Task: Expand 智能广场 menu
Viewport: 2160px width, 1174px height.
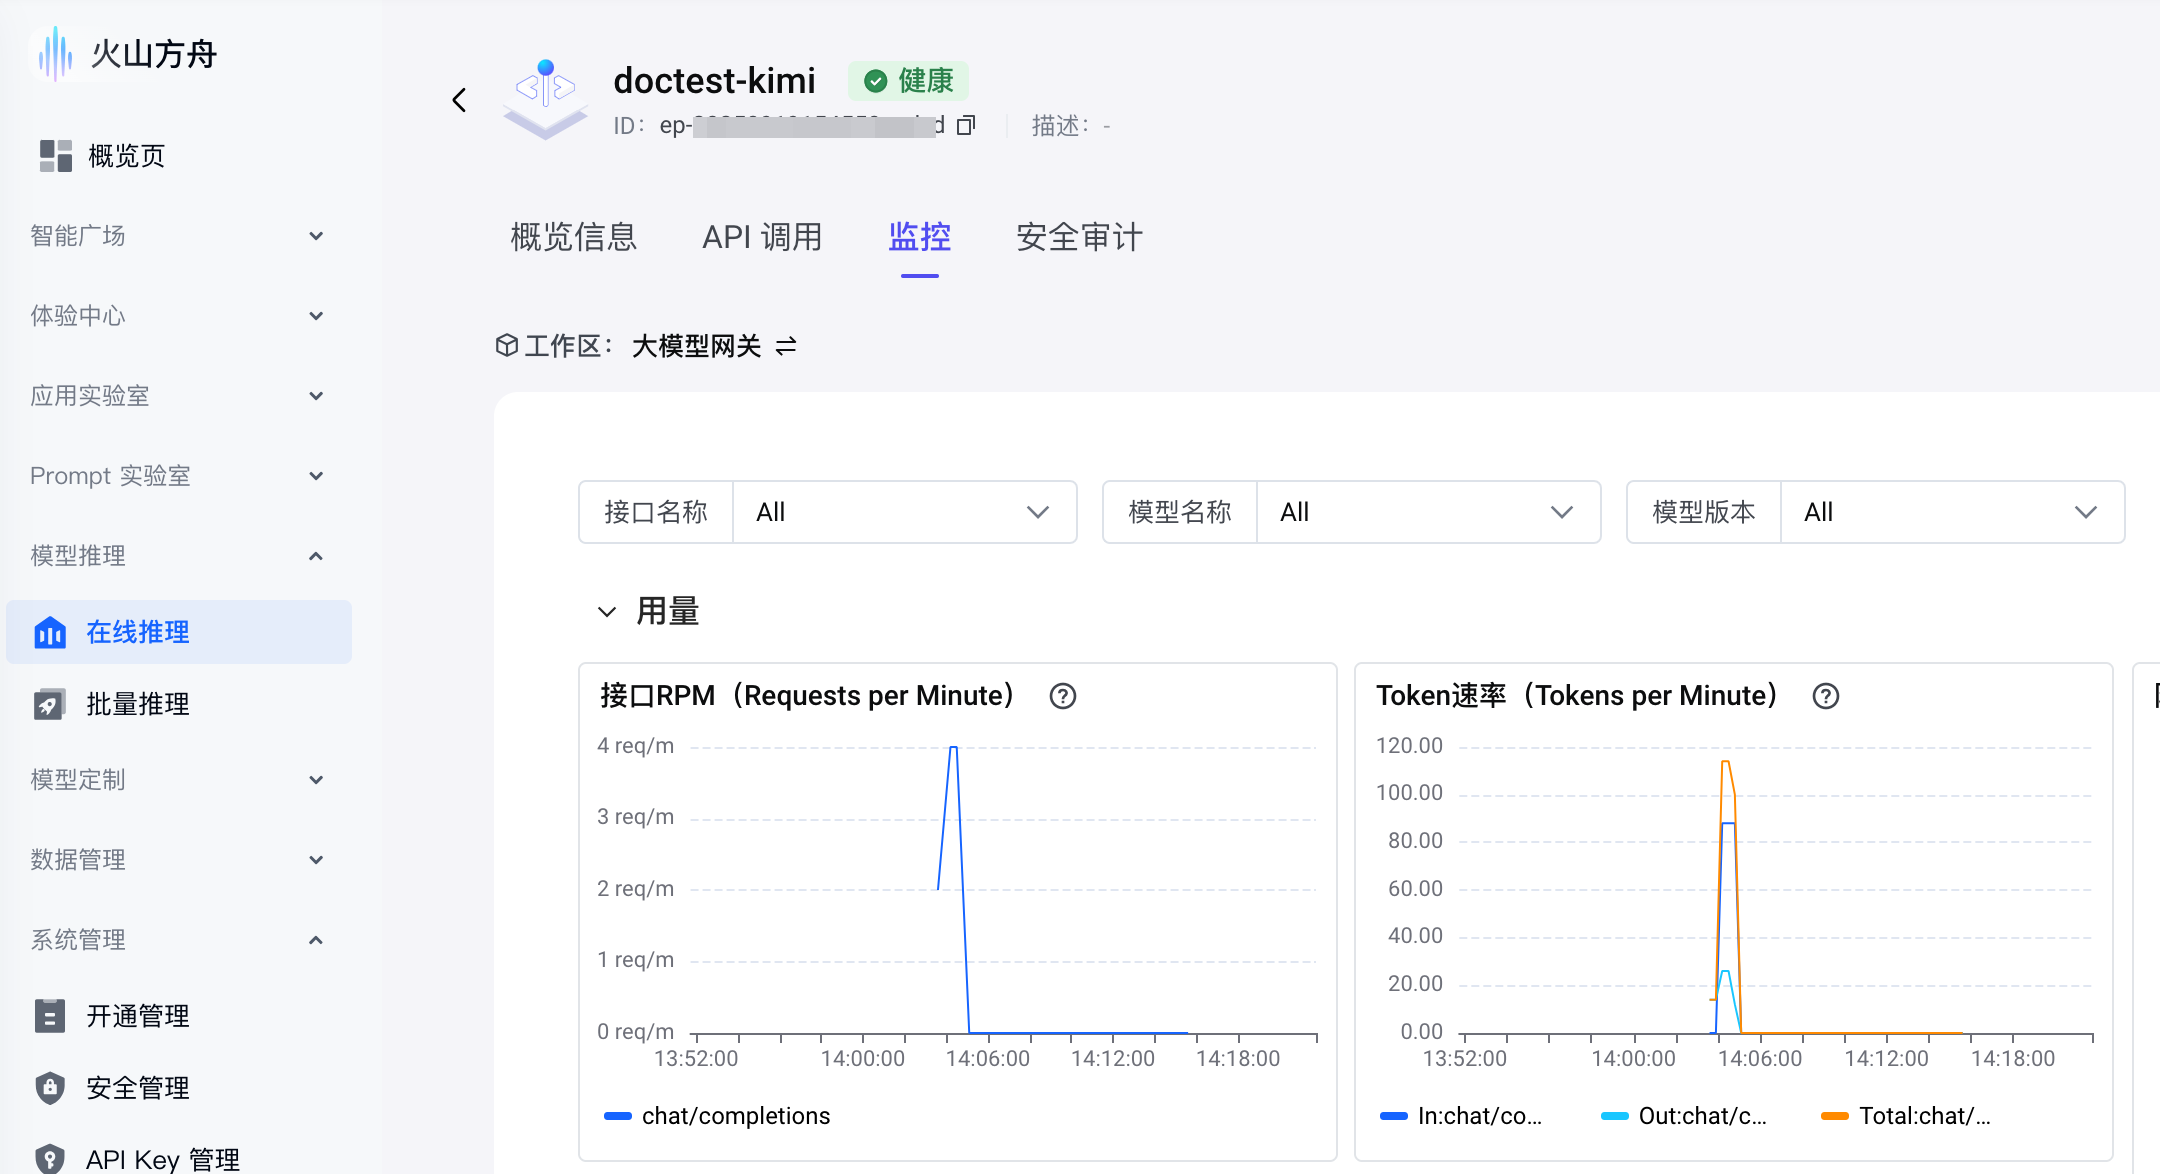Action: coord(316,236)
